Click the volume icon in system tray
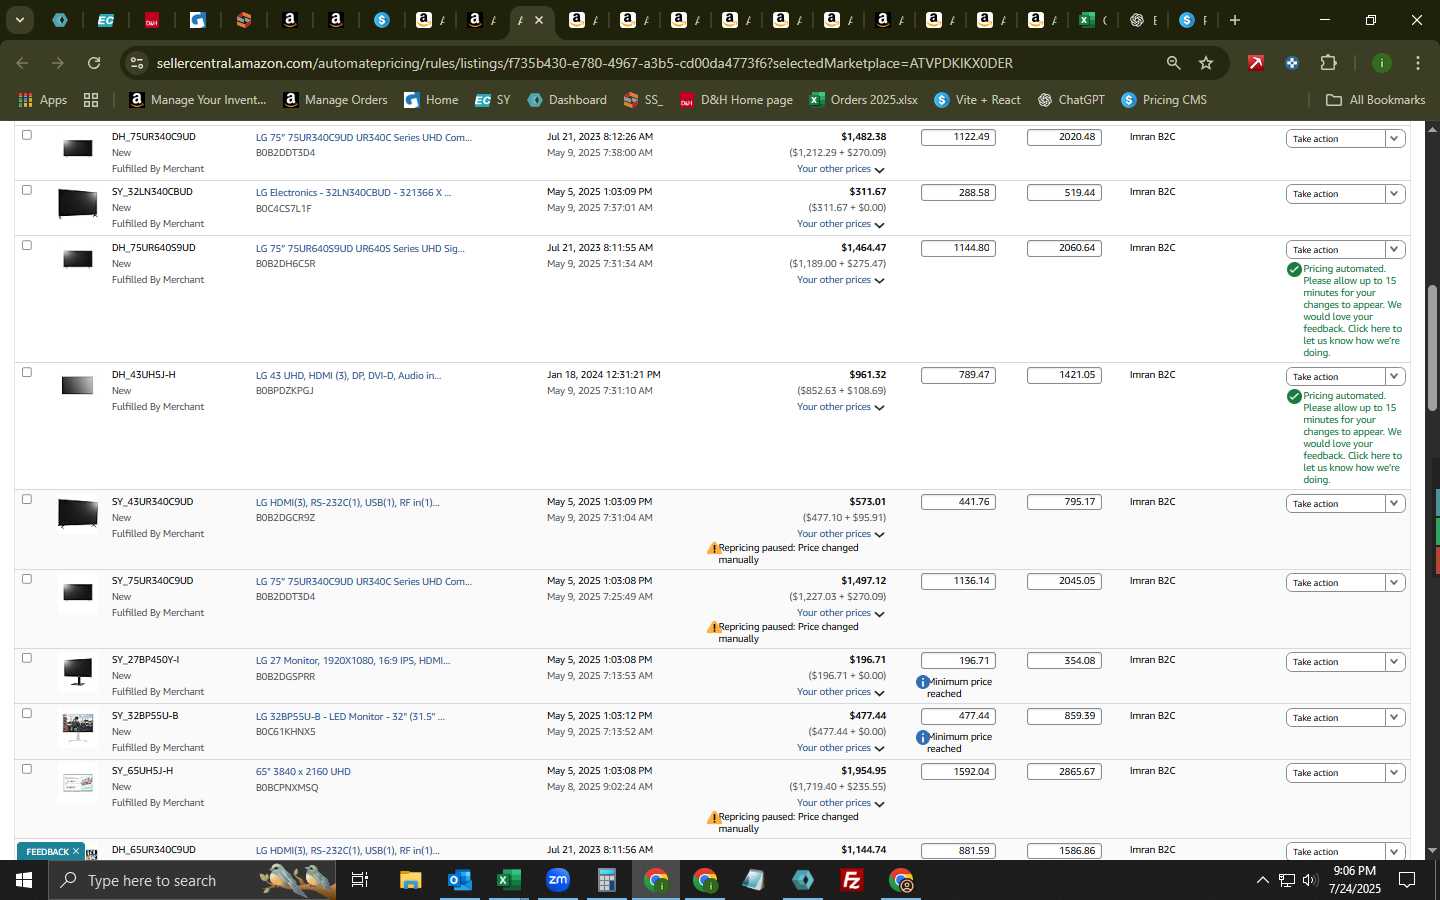This screenshot has width=1440, height=900. click(1310, 880)
